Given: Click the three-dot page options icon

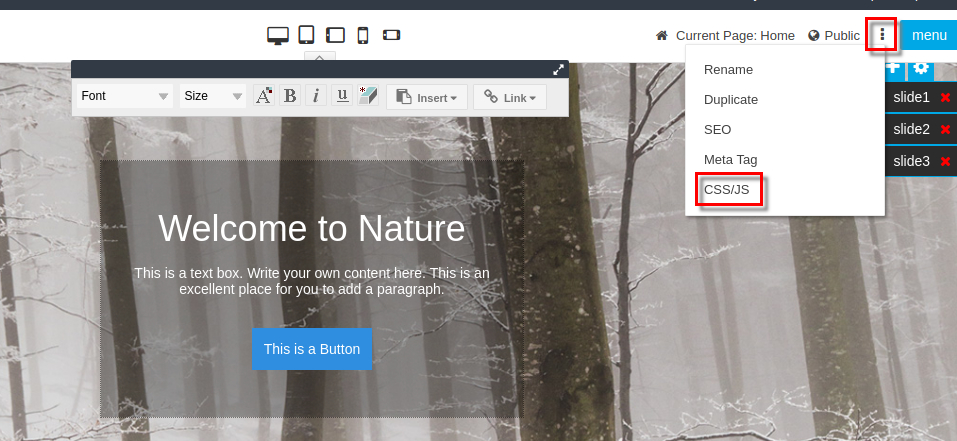Looking at the screenshot, I should 881,35.
